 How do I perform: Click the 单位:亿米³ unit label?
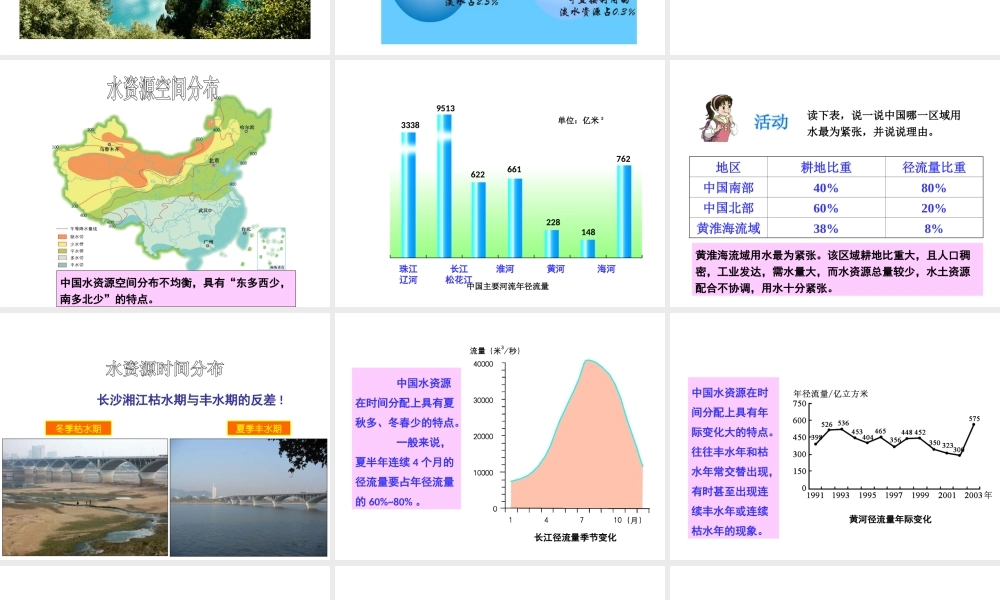point(581,120)
